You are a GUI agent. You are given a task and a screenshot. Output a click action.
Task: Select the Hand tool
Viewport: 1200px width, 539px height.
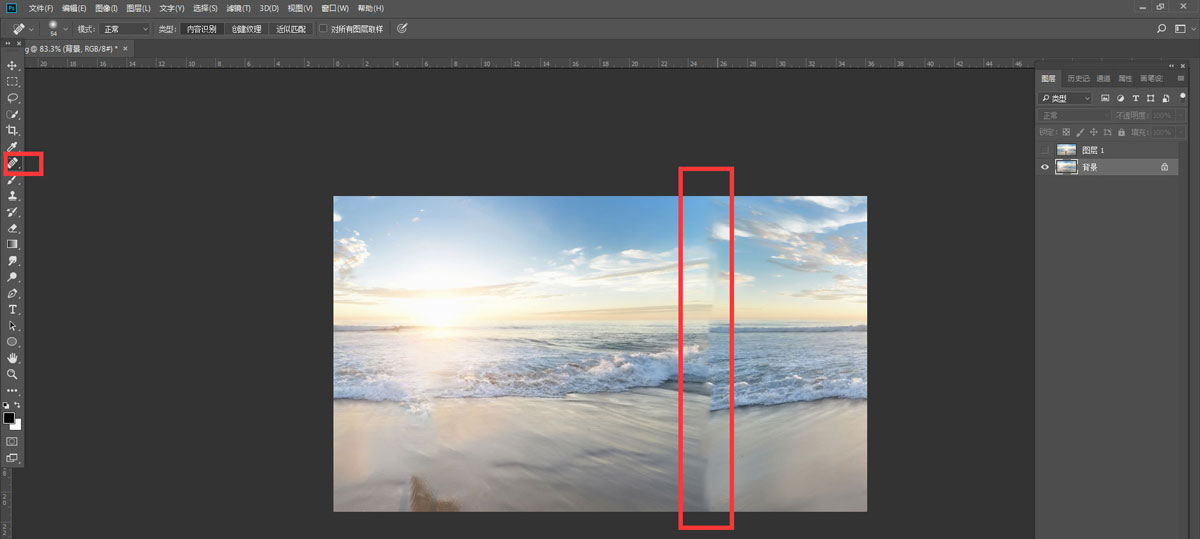click(12, 358)
